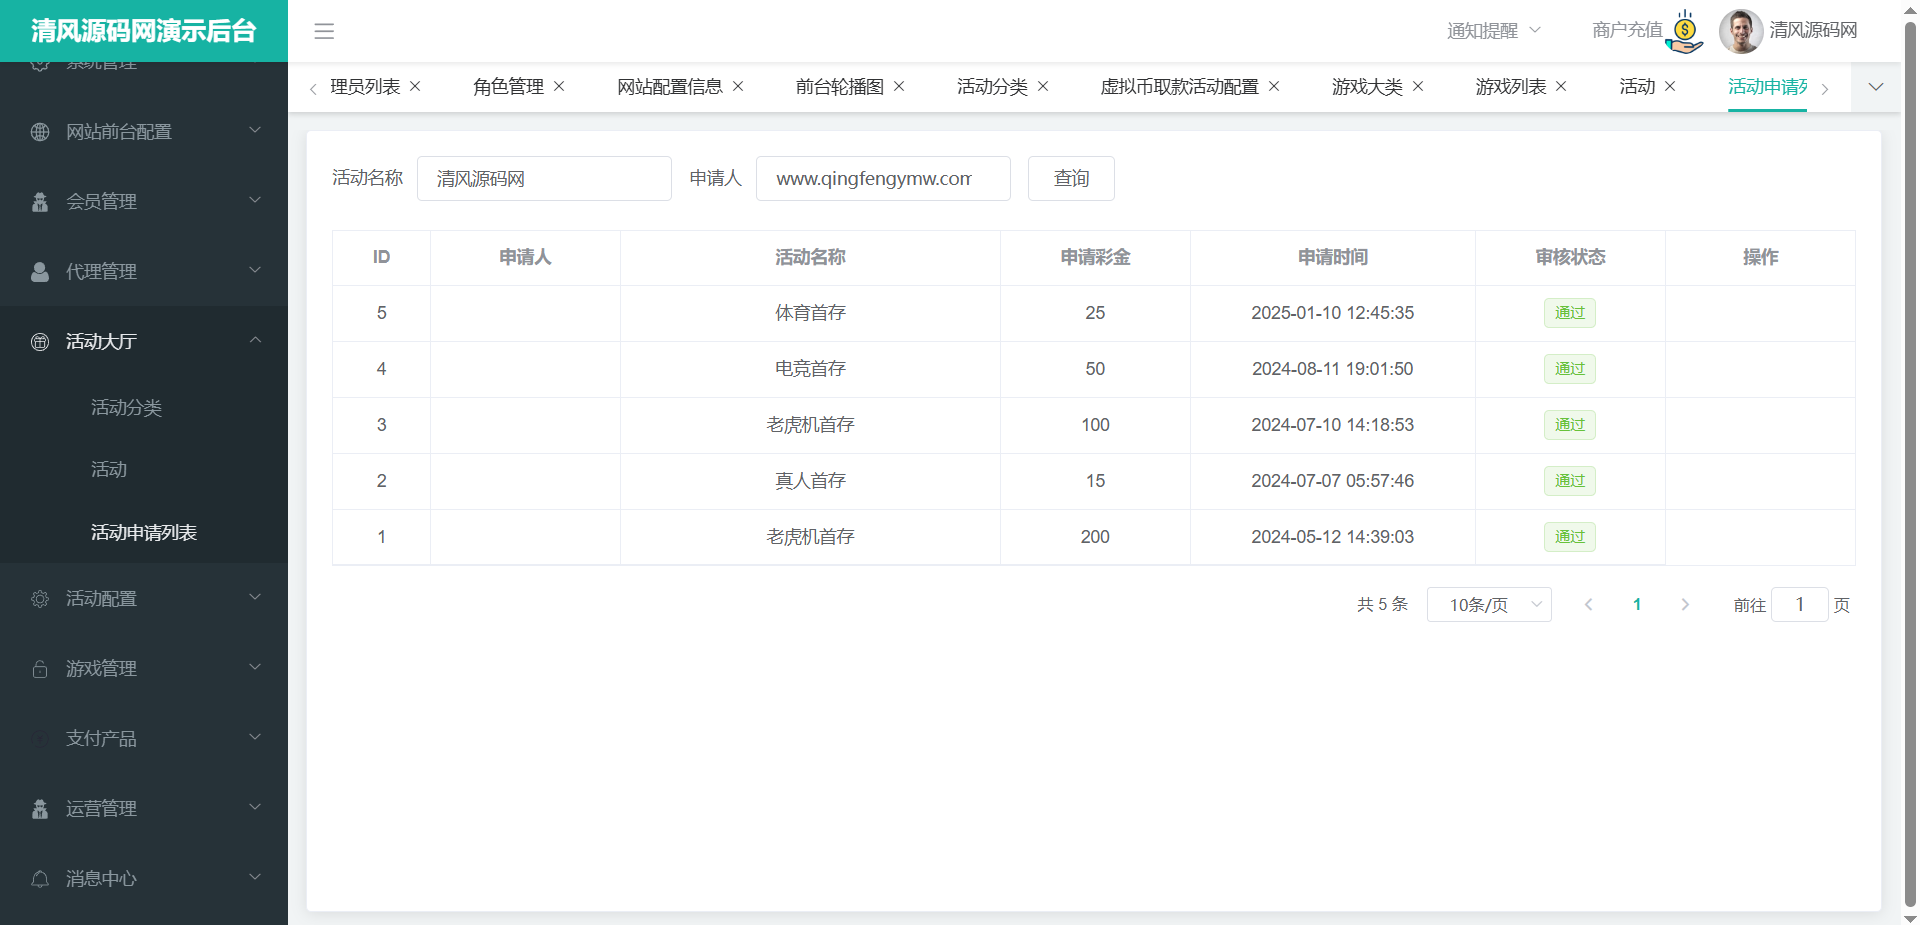Click the 活动名称 input field
This screenshot has height=925, width=1920.
(x=544, y=179)
